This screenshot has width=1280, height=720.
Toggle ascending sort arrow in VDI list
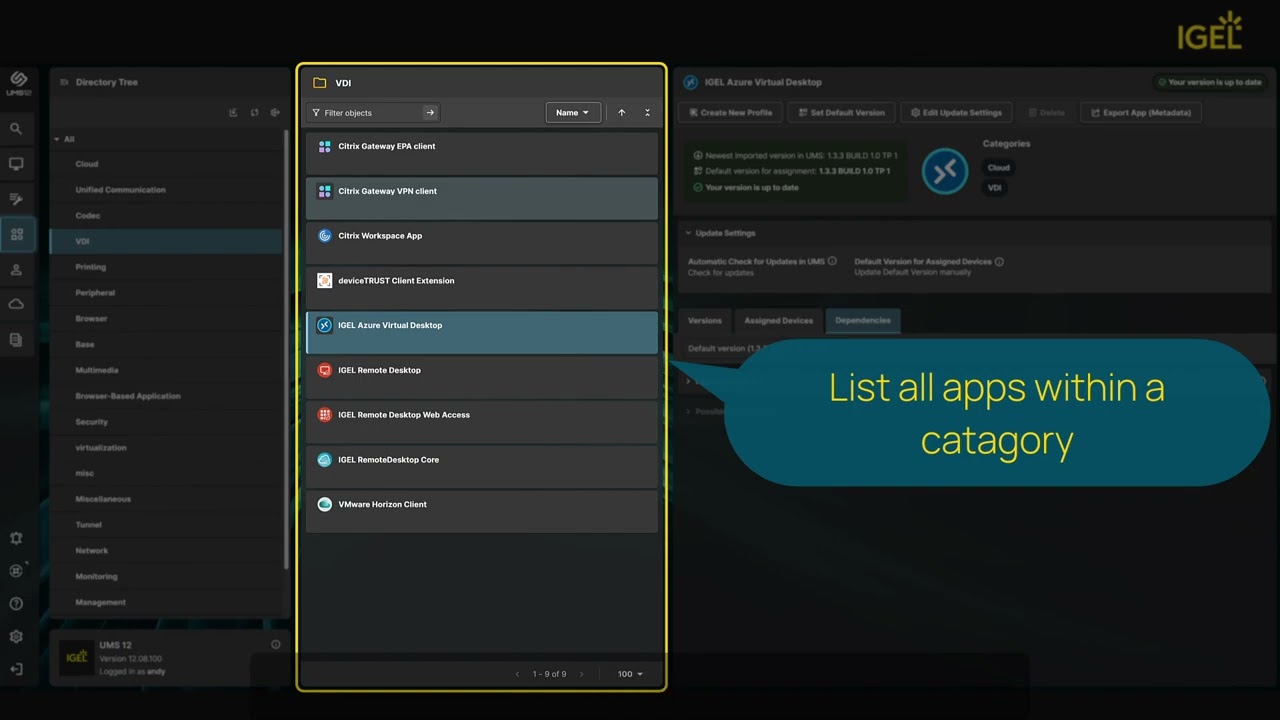click(x=622, y=113)
